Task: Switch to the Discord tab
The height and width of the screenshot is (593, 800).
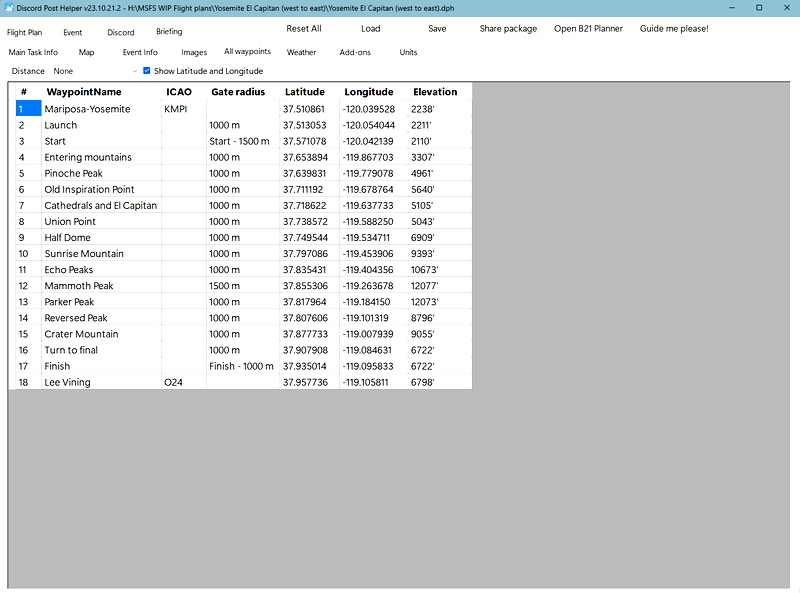Action: (x=120, y=31)
